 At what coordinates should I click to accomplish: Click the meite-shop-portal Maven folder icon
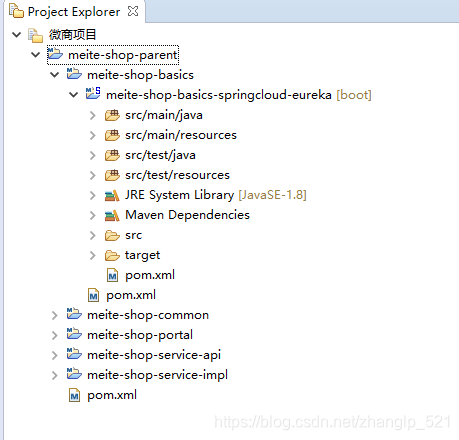coord(74,334)
